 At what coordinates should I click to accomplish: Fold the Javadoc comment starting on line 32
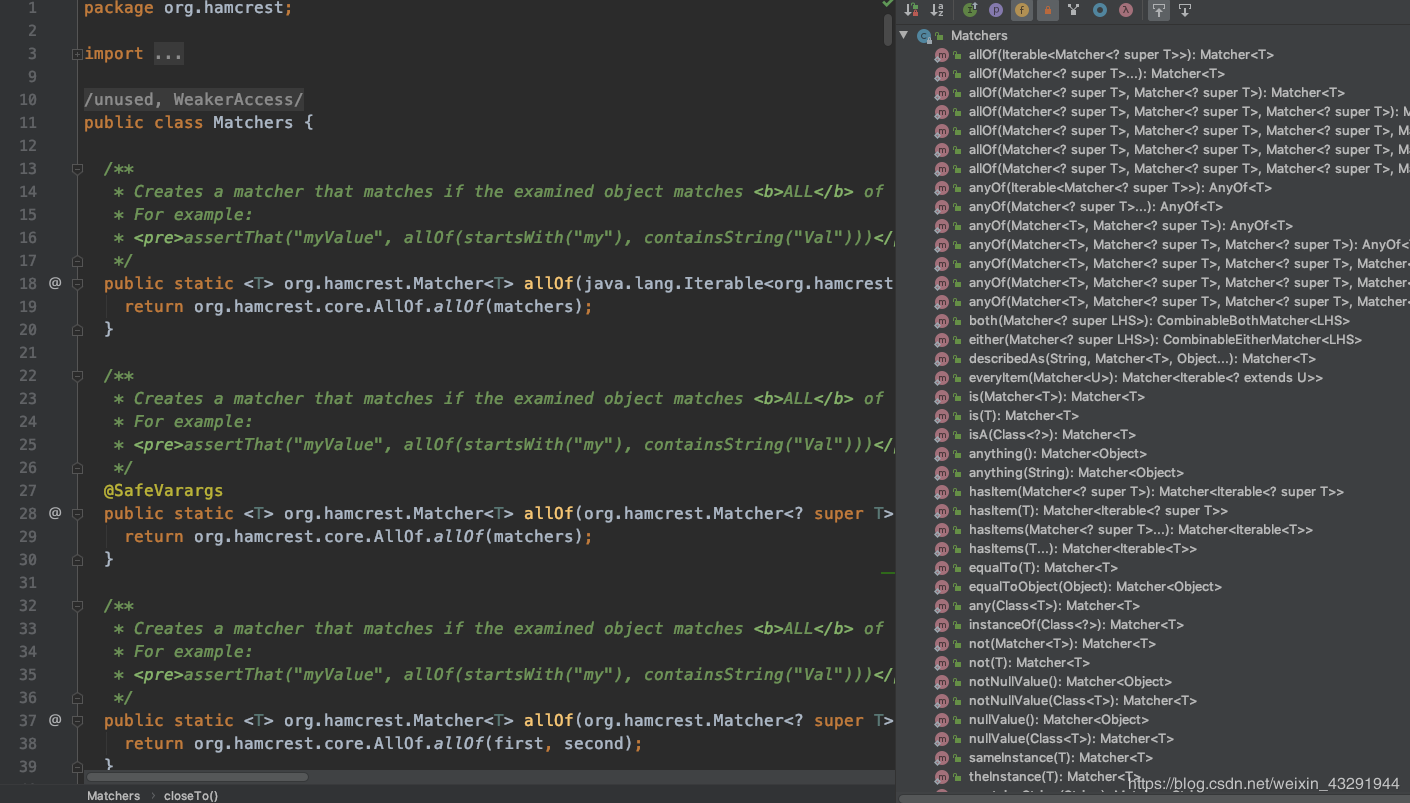tap(77, 606)
